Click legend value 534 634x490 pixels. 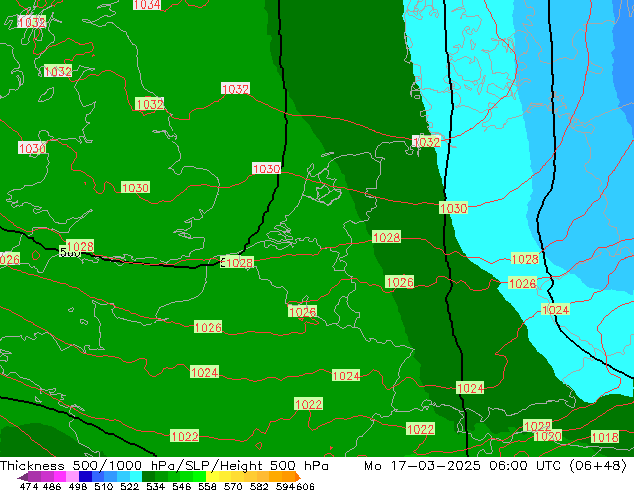point(156,486)
